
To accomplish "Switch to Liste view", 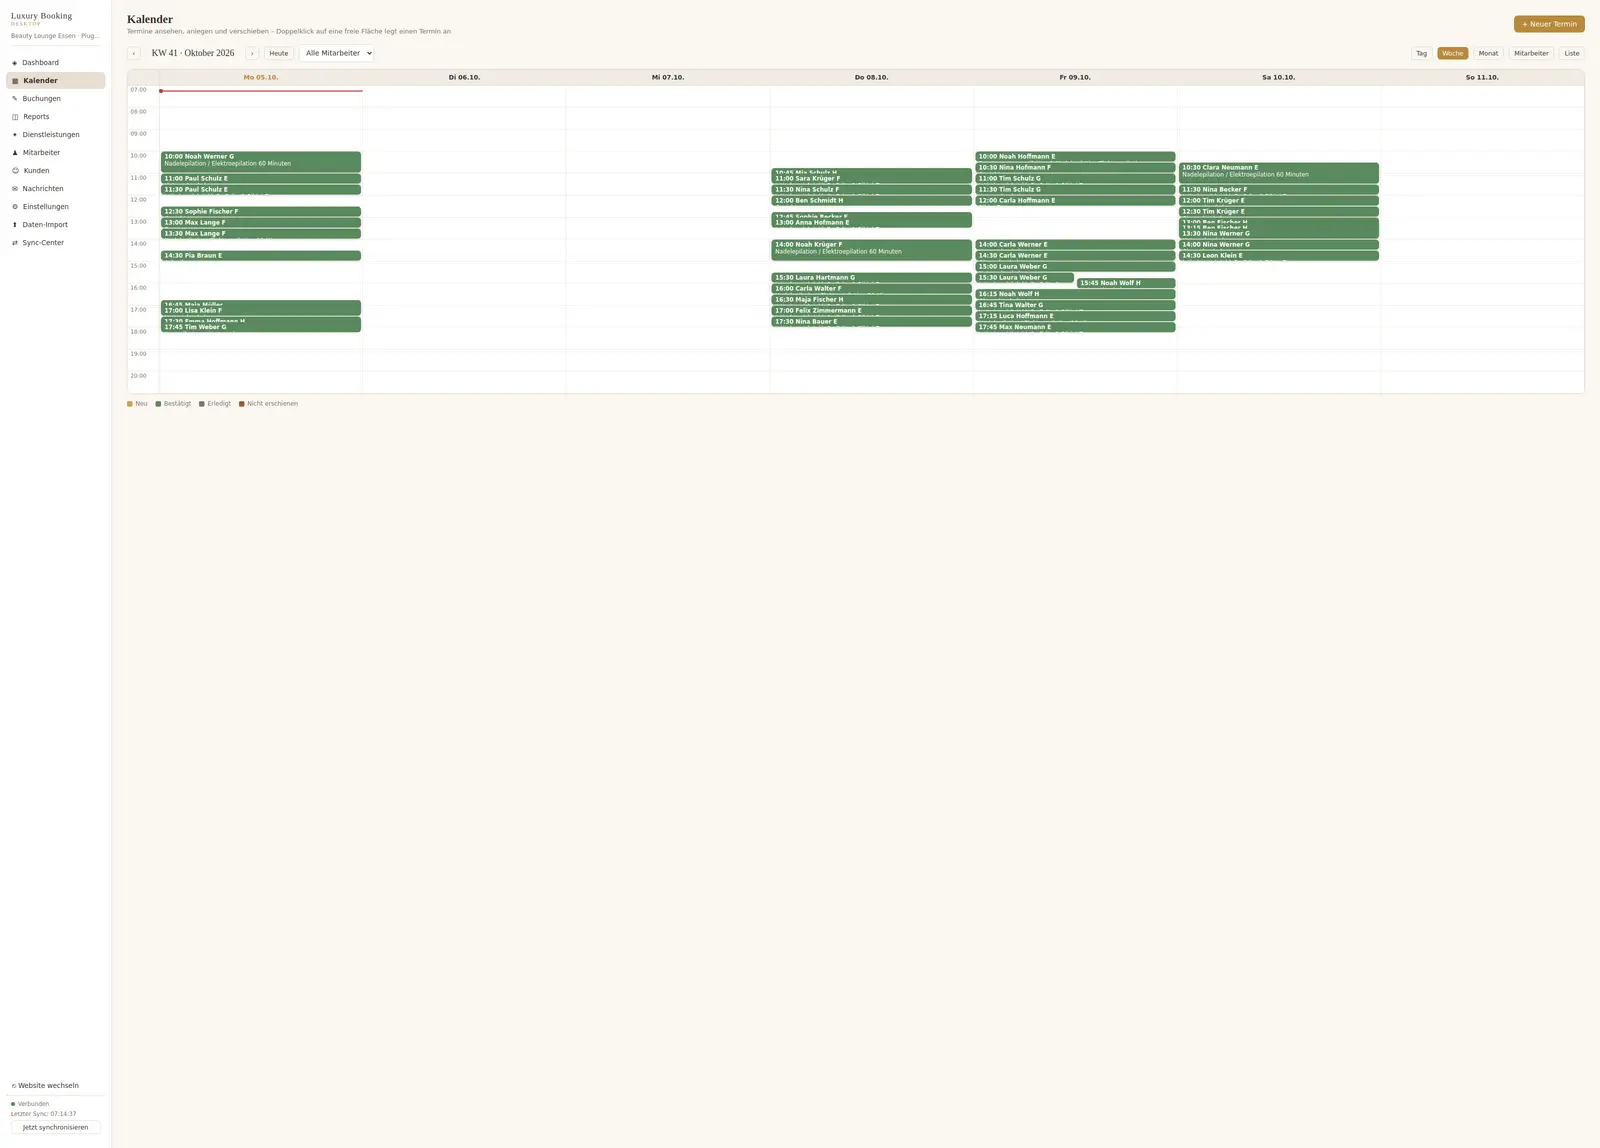I will click(x=1572, y=53).
